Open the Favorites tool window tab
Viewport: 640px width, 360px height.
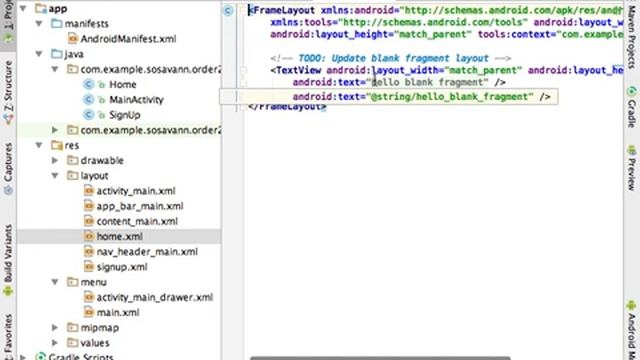(x=8, y=337)
